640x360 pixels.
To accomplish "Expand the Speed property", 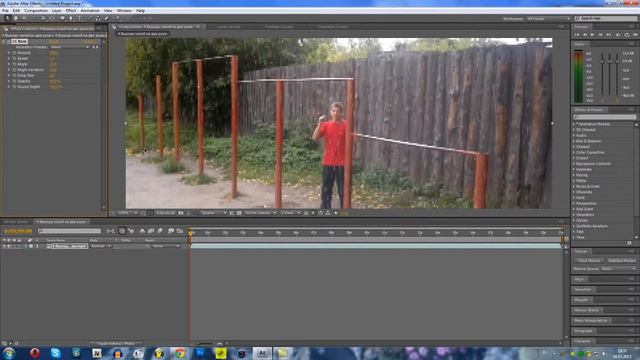I will tap(9, 58).
